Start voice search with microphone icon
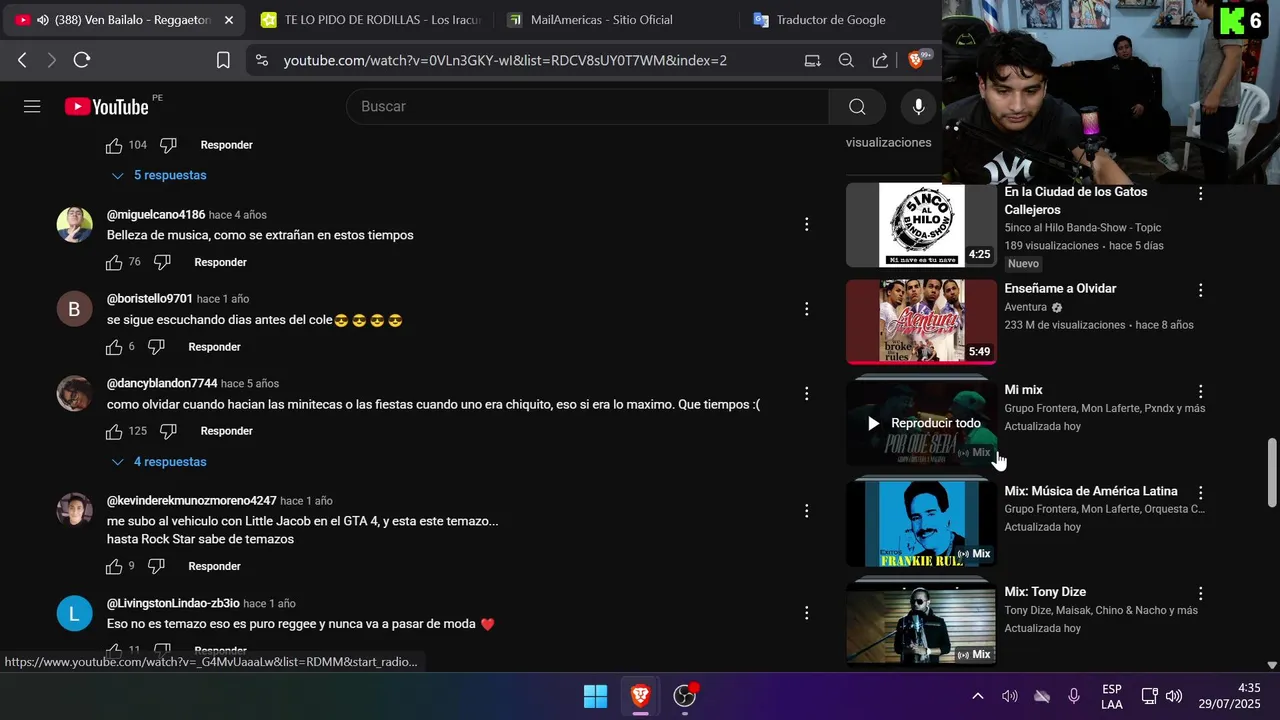Screen dimensions: 1280x720 tap(918, 107)
